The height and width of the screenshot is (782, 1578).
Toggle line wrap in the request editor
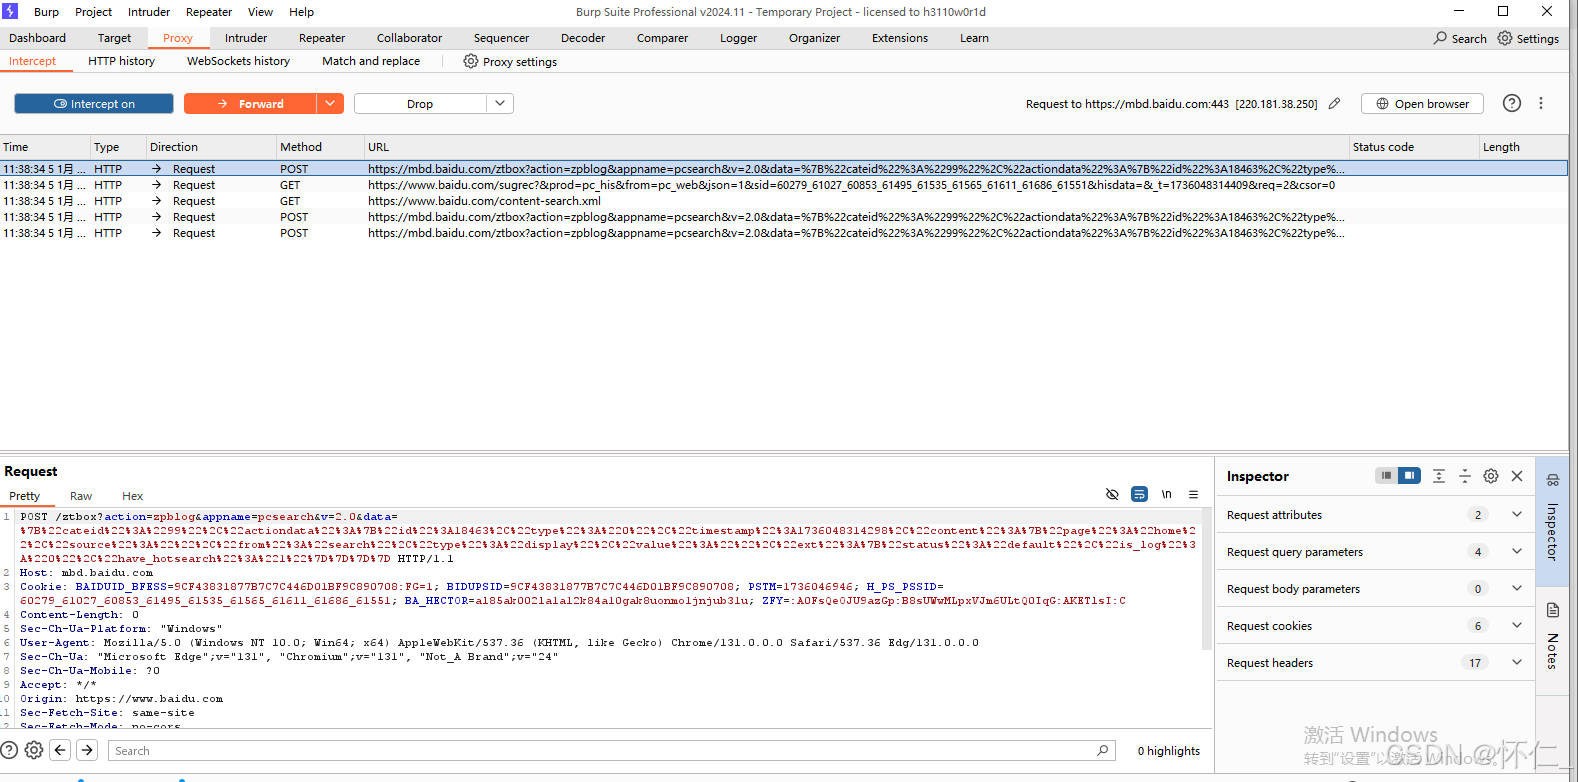(1139, 494)
